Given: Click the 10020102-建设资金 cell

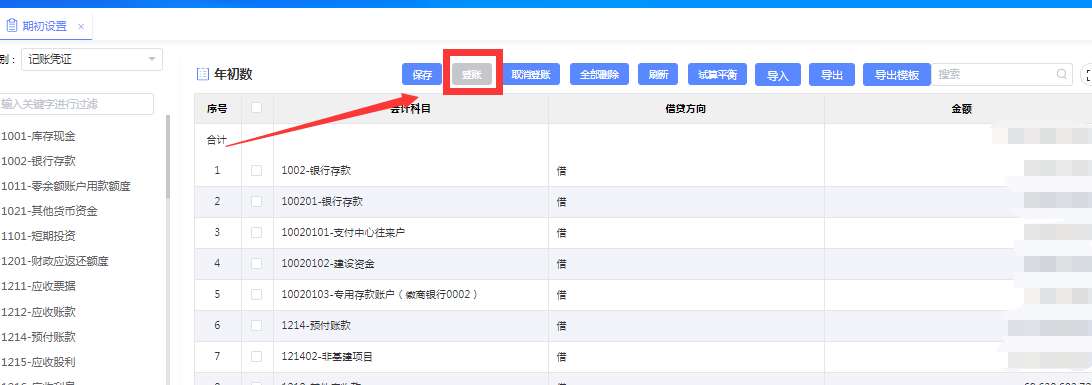Looking at the screenshot, I should tap(411, 264).
